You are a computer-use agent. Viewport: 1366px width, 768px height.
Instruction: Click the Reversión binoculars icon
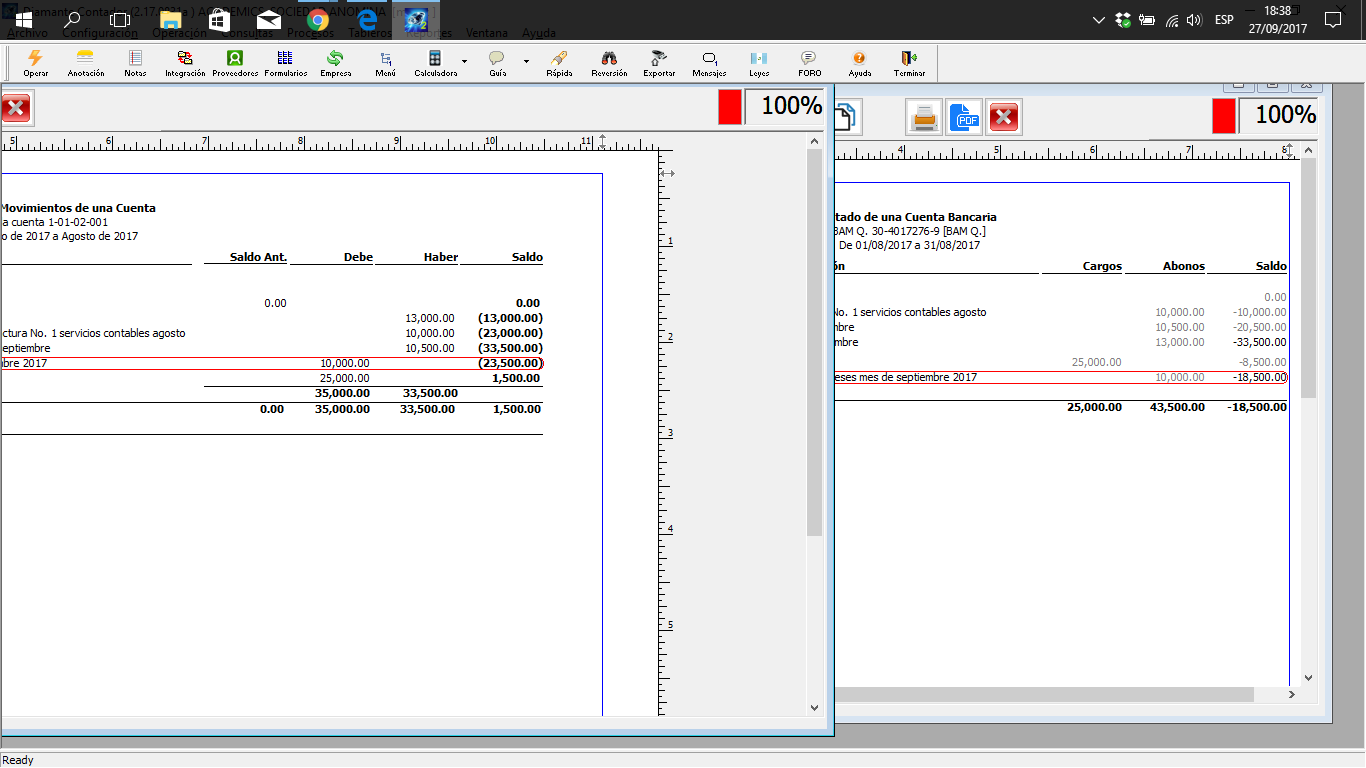coord(609,63)
